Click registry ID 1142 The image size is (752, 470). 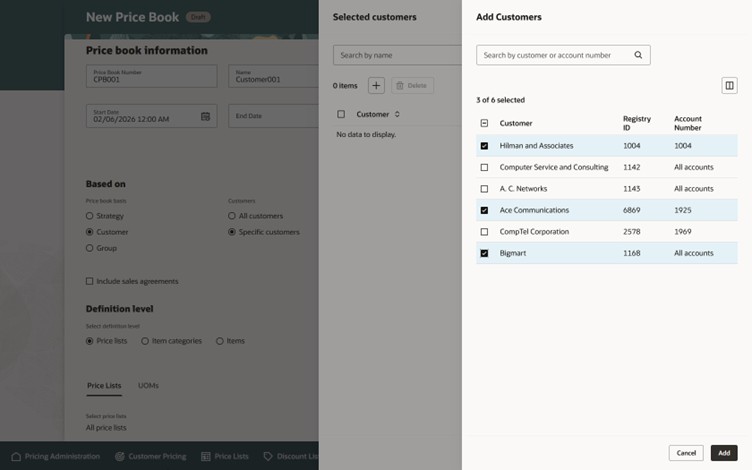[632, 167]
